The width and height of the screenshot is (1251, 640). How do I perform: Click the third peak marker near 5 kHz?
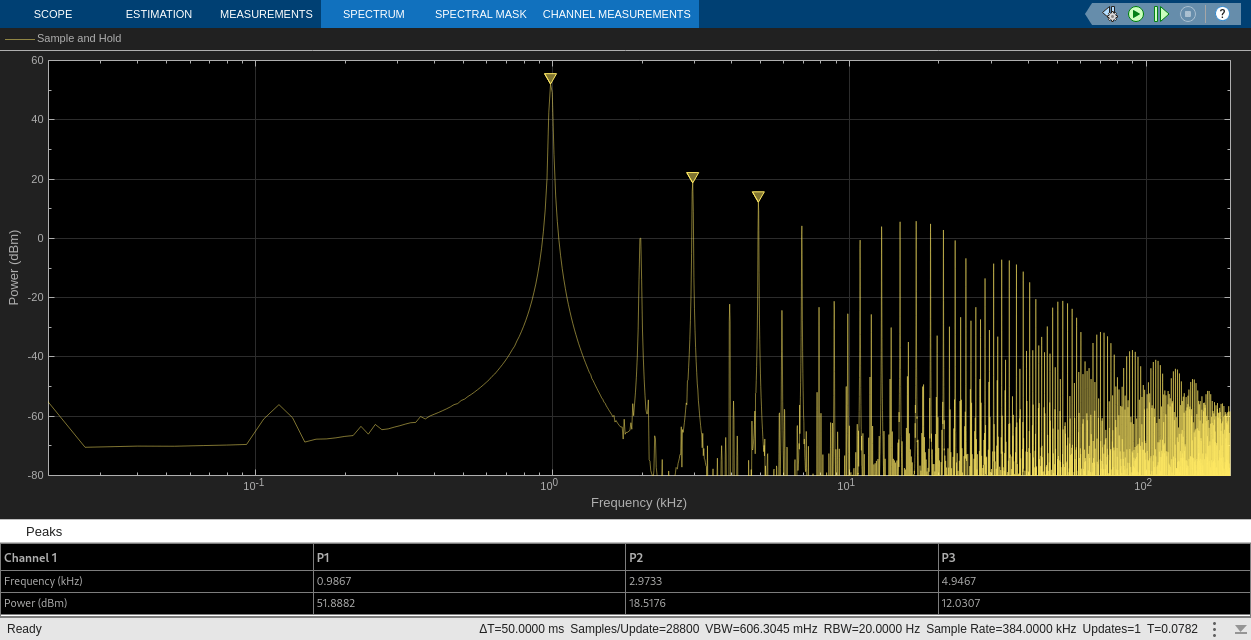click(758, 197)
